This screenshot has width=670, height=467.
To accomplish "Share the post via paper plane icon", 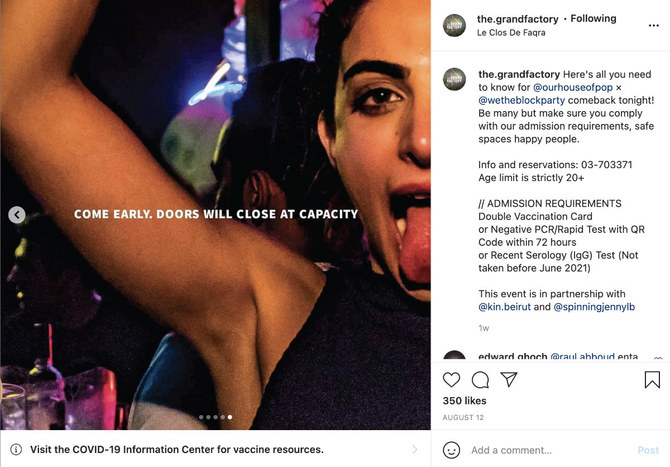I will coord(509,380).
